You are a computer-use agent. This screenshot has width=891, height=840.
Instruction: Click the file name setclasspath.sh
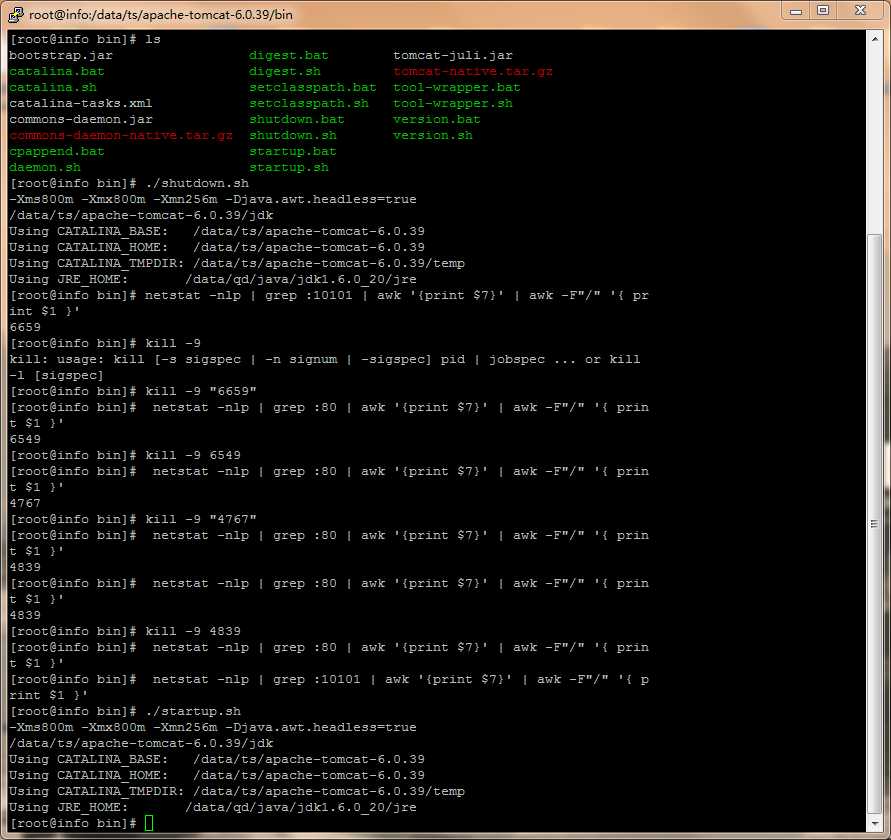(309, 103)
